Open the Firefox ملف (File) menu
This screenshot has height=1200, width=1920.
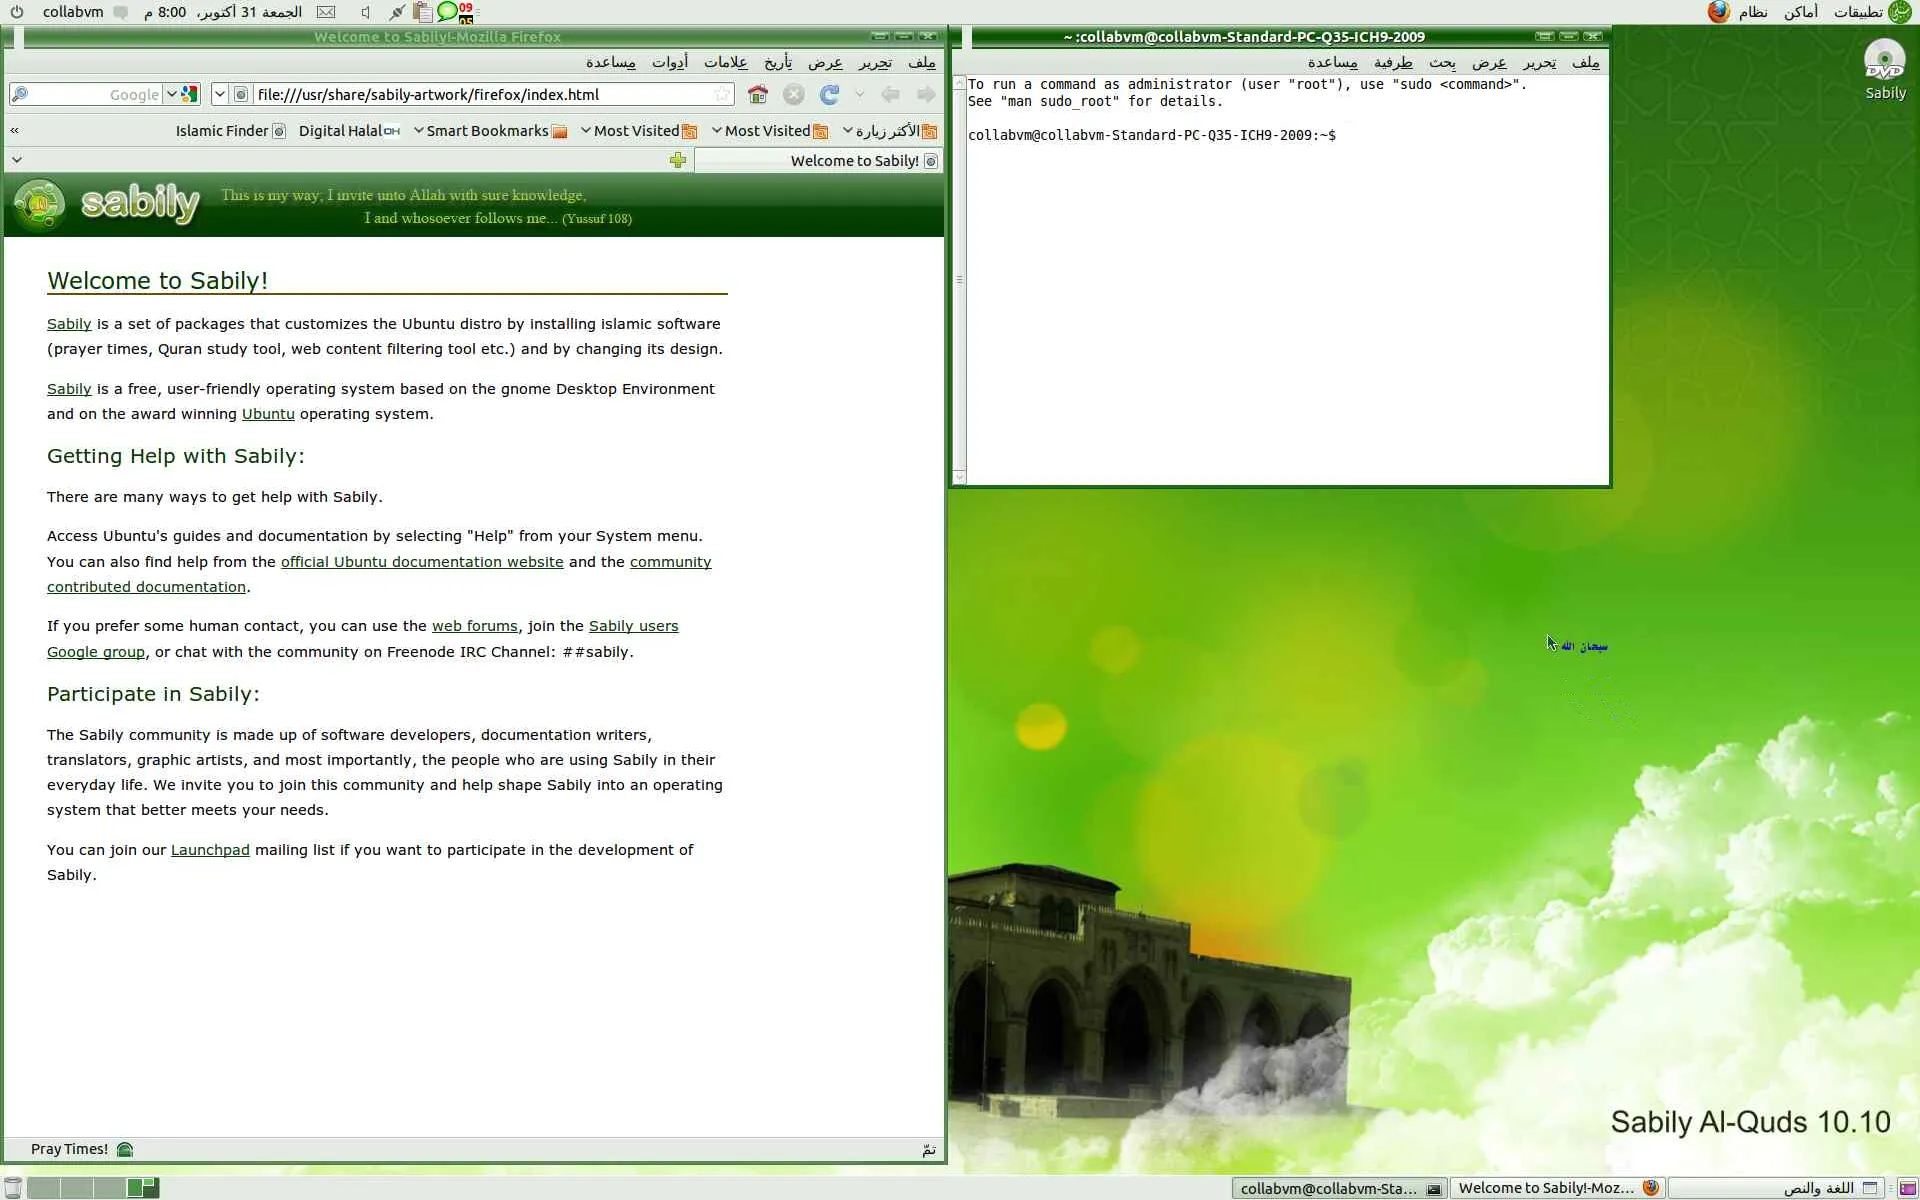tap(921, 62)
